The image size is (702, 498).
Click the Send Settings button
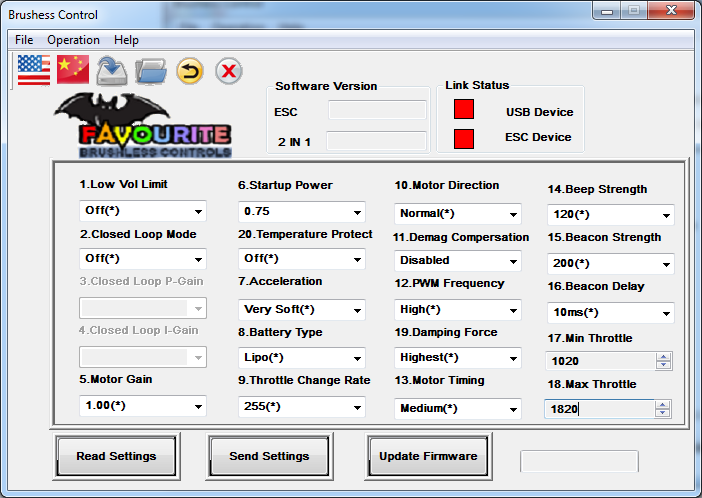point(269,456)
